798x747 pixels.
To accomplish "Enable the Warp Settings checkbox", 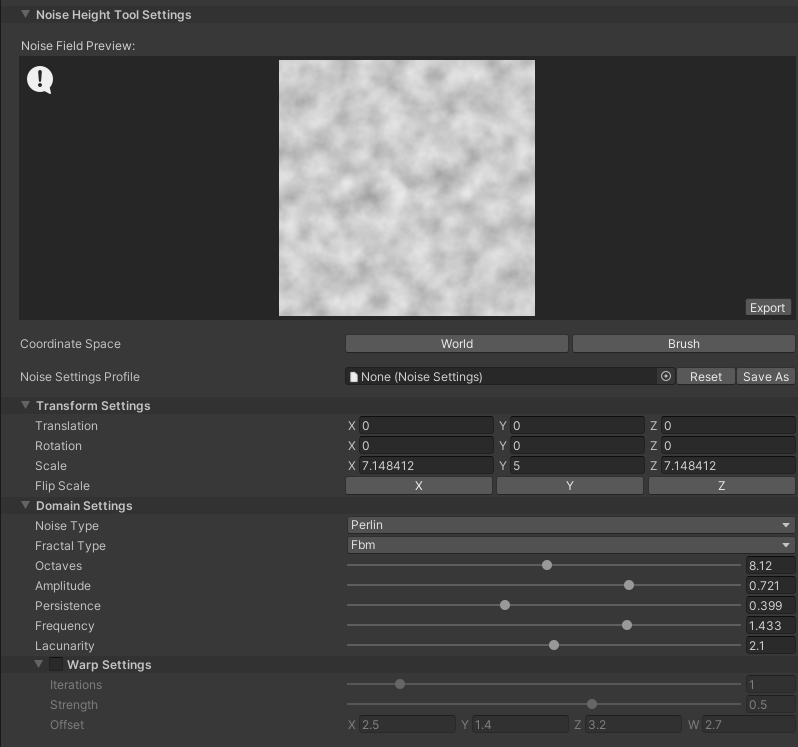I will click(x=56, y=665).
